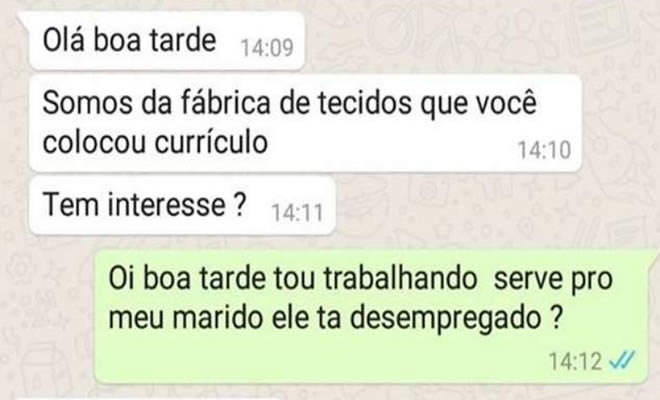Image resolution: width=660 pixels, height=400 pixels.
Task: Select the "Somos da fábrica de tecidos" message
Action: pos(306,123)
